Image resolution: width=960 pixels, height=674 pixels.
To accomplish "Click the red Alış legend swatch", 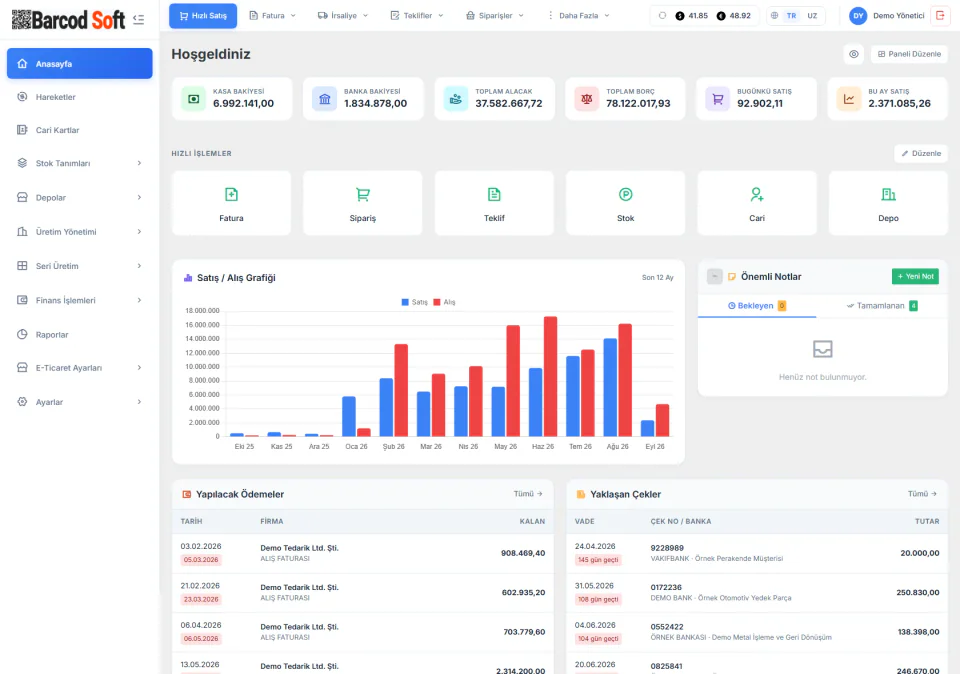I will pos(437,302).
